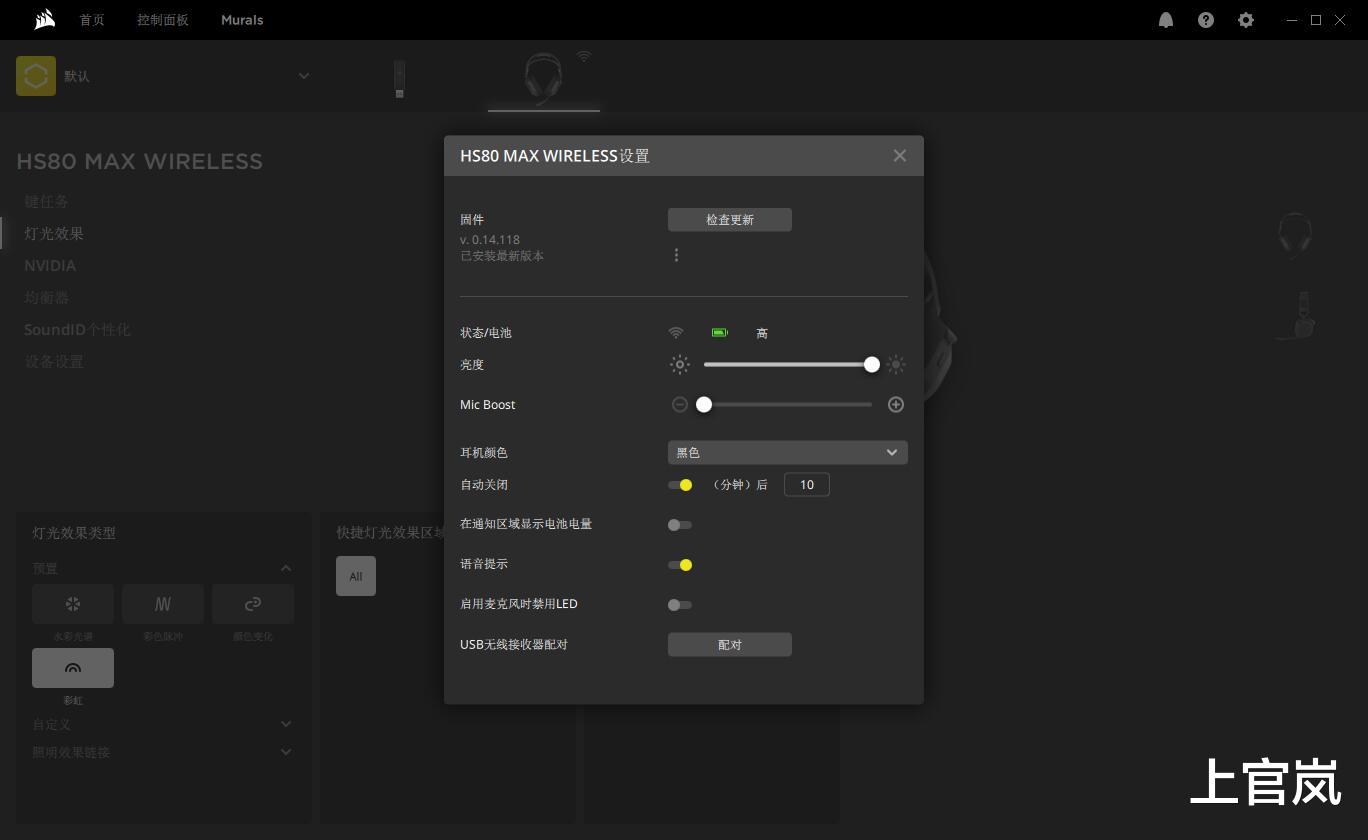This screenshot has height=840, width=1368.
Task: Click the Mic Boost slider handle
Action: 704,405
